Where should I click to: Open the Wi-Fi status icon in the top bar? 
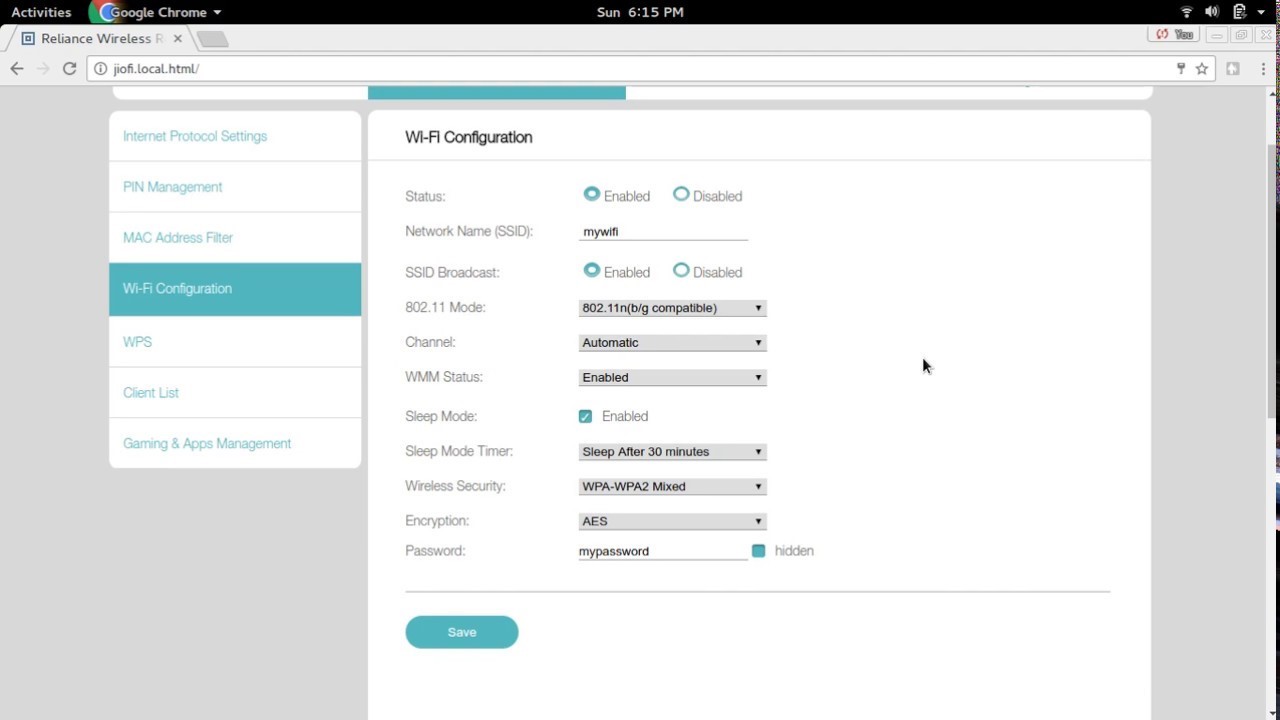click(1187, 12)
